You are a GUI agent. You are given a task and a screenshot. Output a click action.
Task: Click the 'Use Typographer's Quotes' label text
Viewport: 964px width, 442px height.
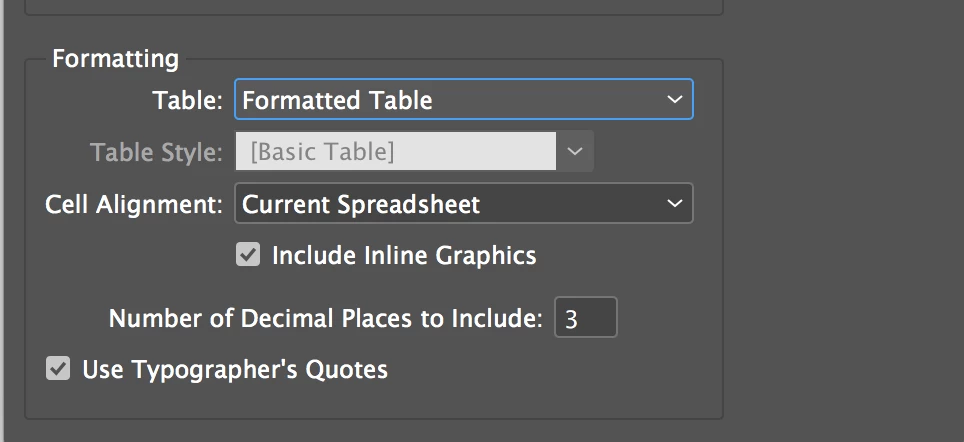[x=234, y=369]
